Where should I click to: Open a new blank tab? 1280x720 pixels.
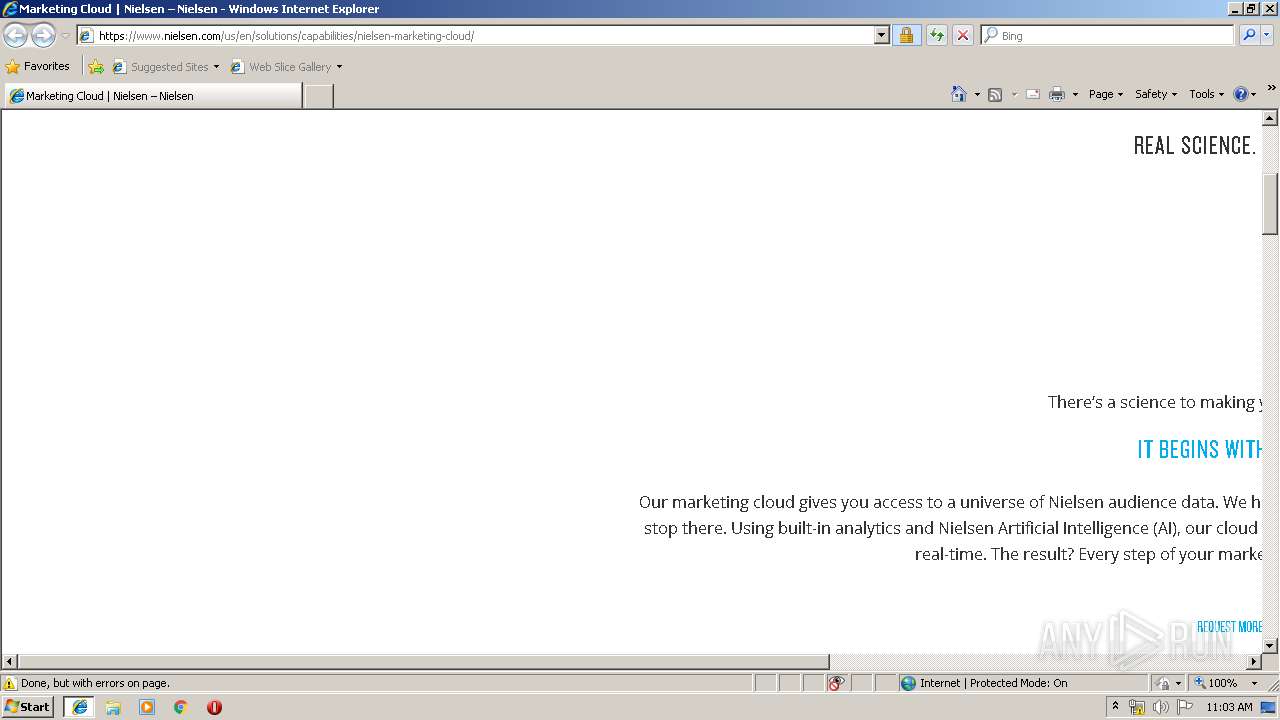click(x=318, y=96)
